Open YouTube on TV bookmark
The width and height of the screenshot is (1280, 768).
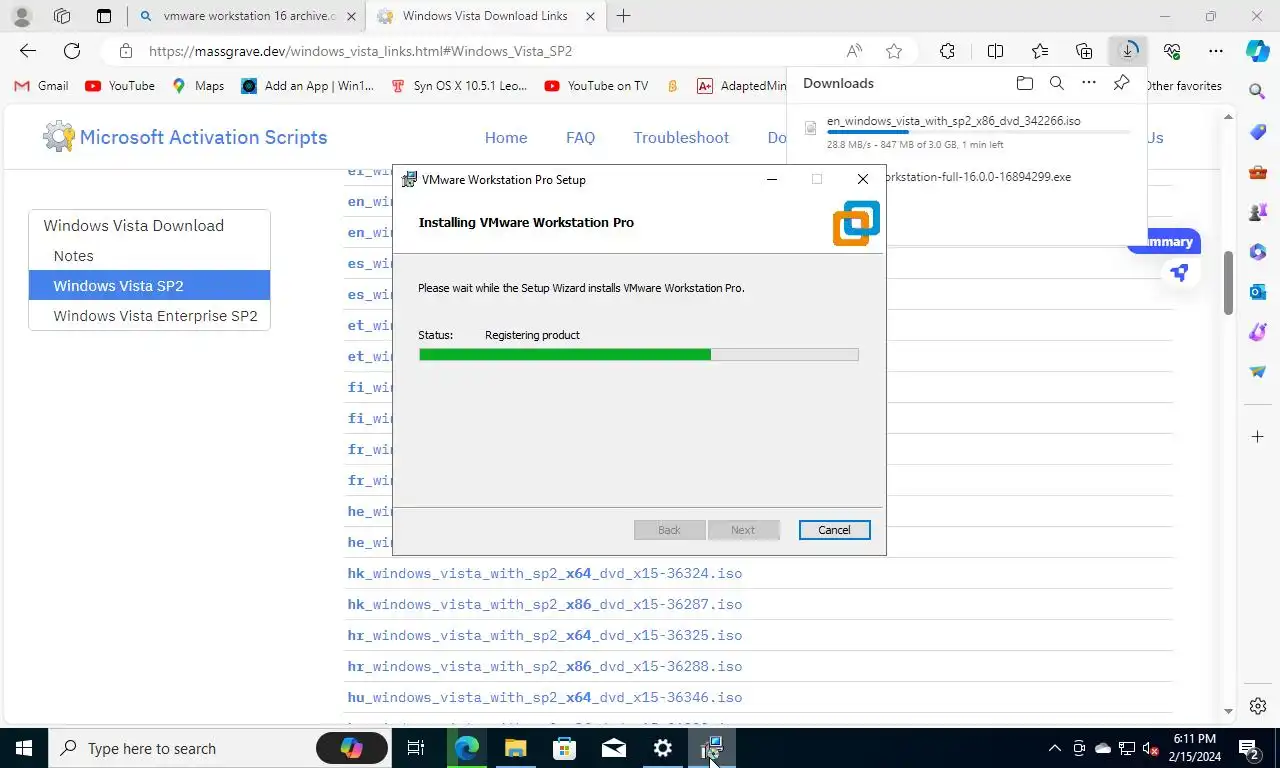tap(597, 86)
